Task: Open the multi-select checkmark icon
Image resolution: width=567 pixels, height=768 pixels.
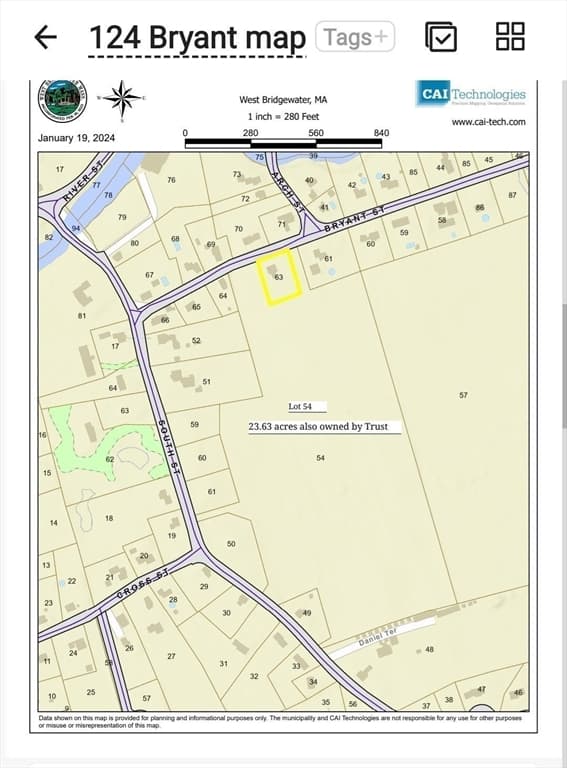Action: pyautogui.click(x=441, y=37)
